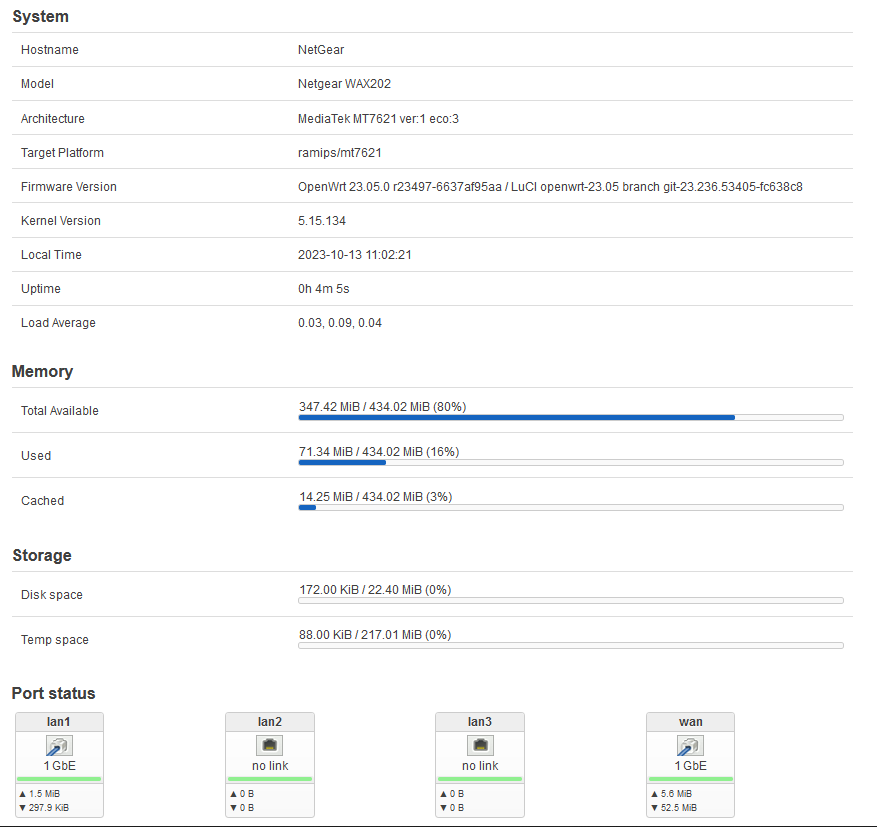Click the lan1 1 GbE speed text
The image size is (877, 827).
click(x=59, y=766)
